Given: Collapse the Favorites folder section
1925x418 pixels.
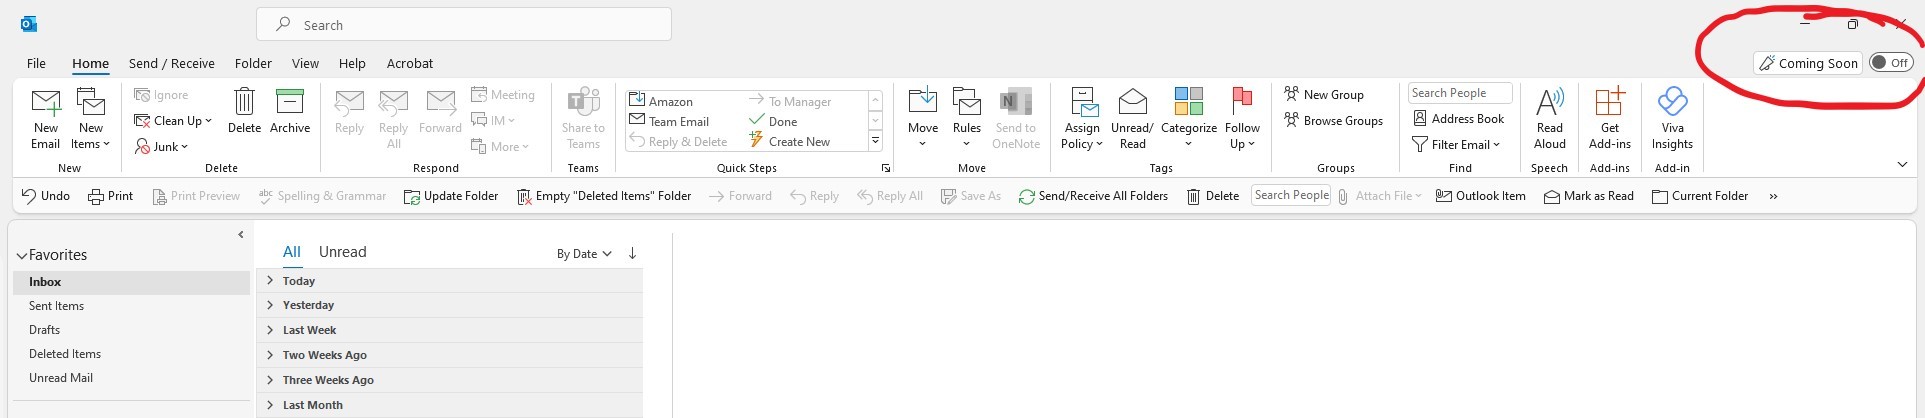Looking at the screenshot, I should [22, 256].
